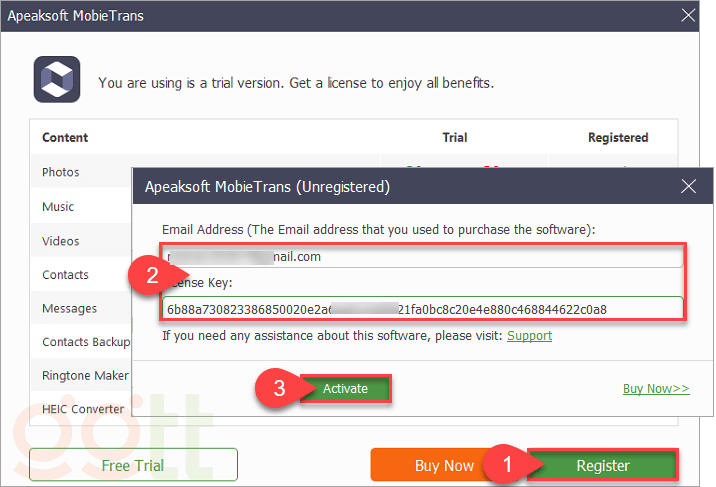Click the orange Buy Now button

pyautogui.click(x=444, y=465)
